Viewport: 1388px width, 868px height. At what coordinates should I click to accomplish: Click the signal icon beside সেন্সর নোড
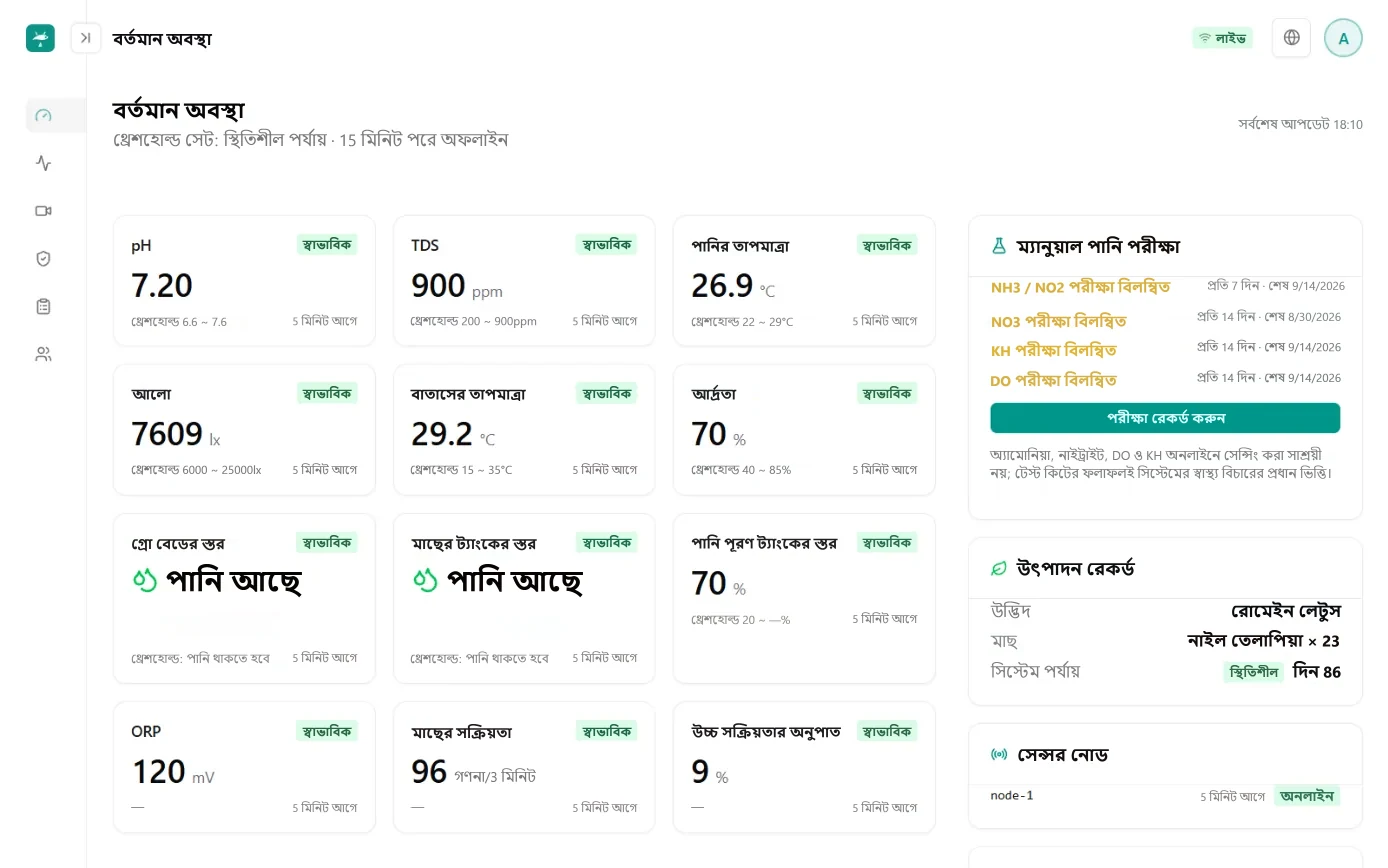[998, 754]
